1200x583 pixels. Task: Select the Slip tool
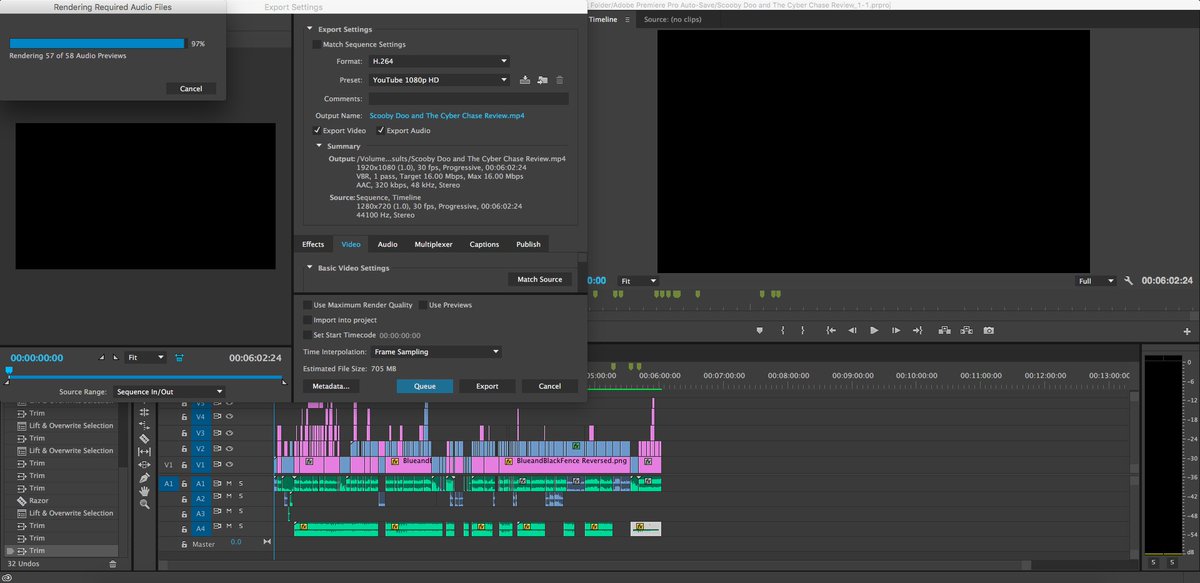point(144,452)
